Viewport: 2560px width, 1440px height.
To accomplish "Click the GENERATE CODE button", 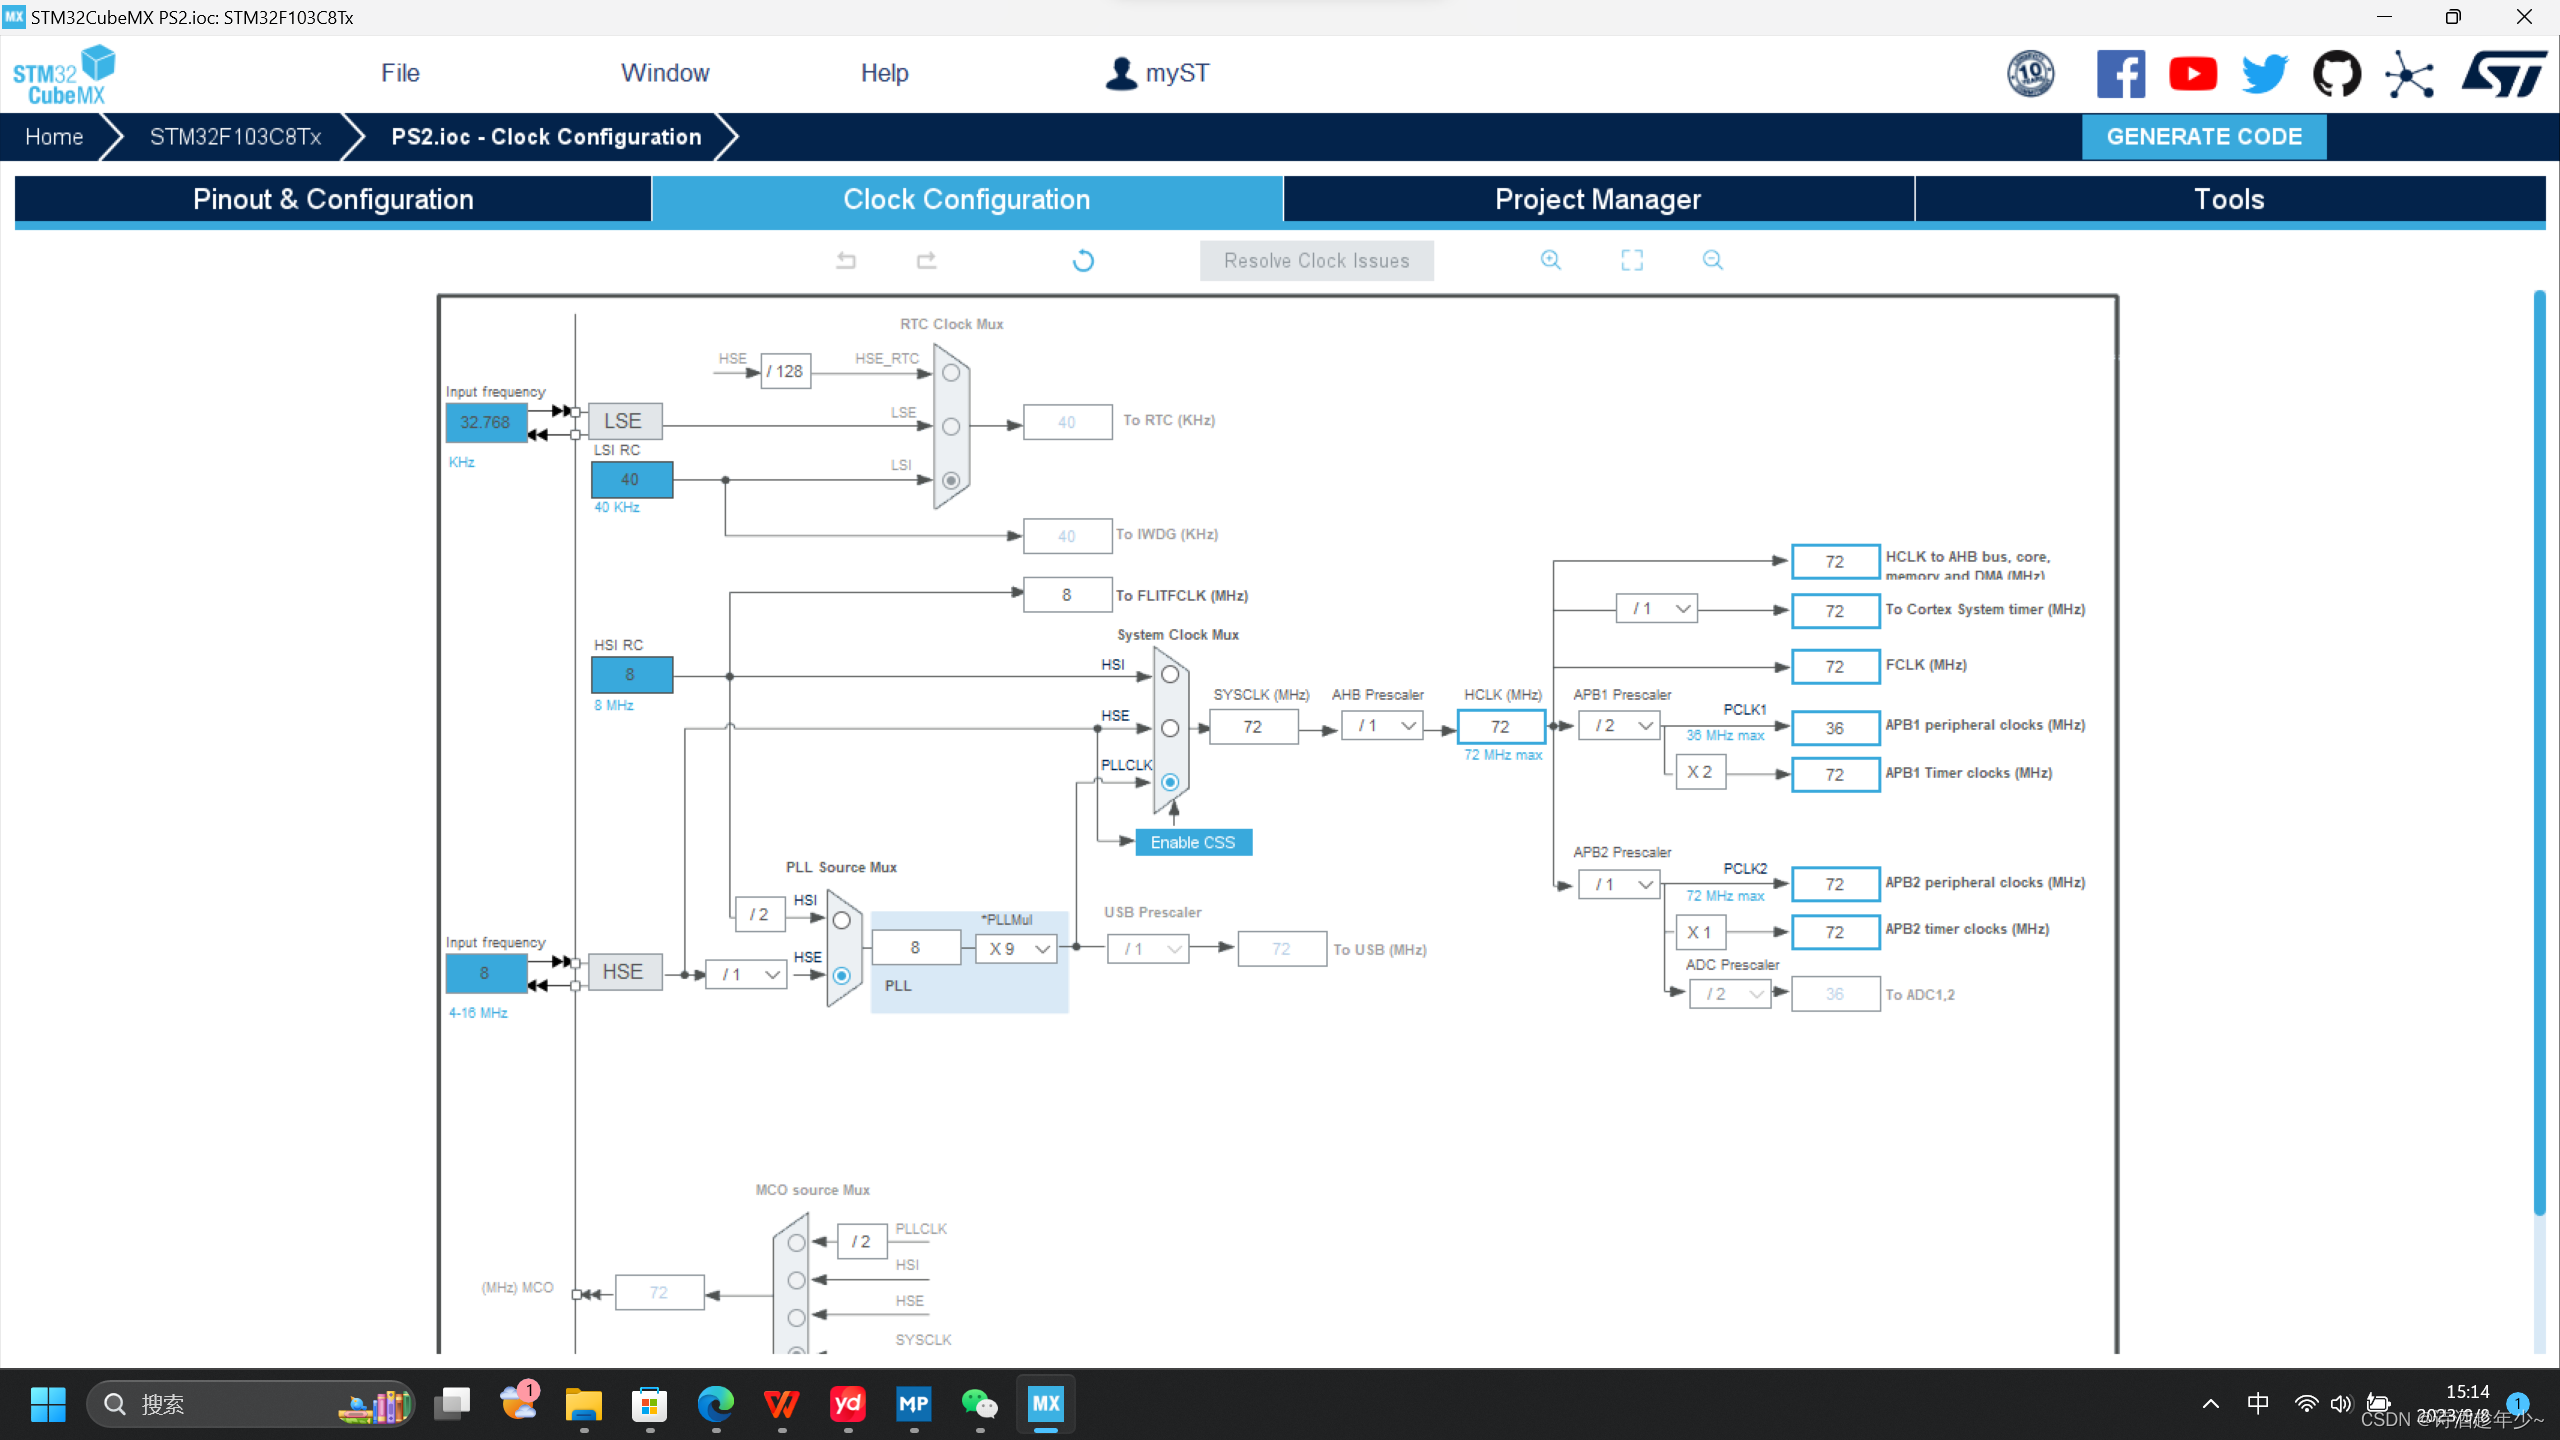I will [x=2204, y=137].
